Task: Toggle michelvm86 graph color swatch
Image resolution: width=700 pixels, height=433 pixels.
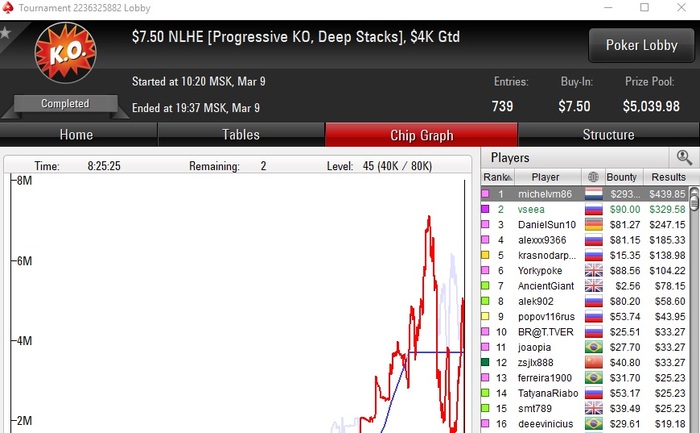Action: (x=485, y=194)
